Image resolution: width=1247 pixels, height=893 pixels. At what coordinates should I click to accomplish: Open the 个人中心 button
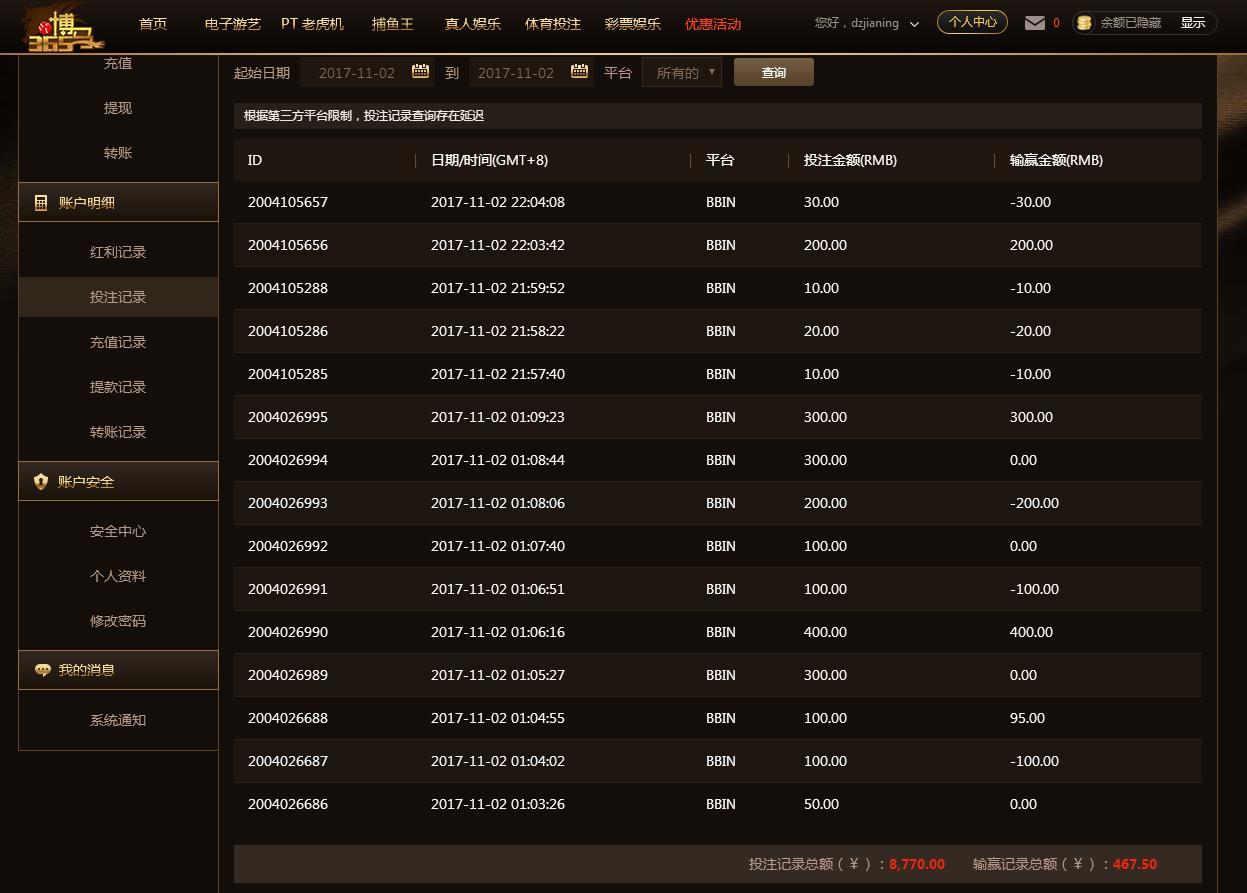[x=972, y=22]
